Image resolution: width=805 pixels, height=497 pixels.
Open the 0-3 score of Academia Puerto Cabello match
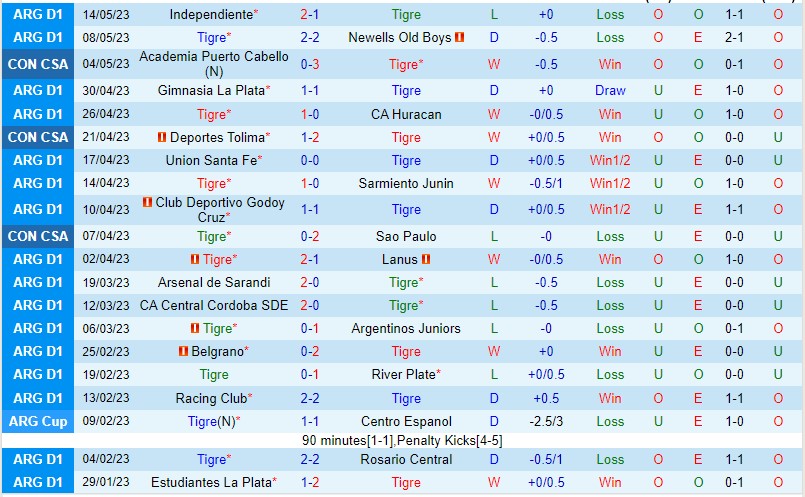tap(309, 64)
